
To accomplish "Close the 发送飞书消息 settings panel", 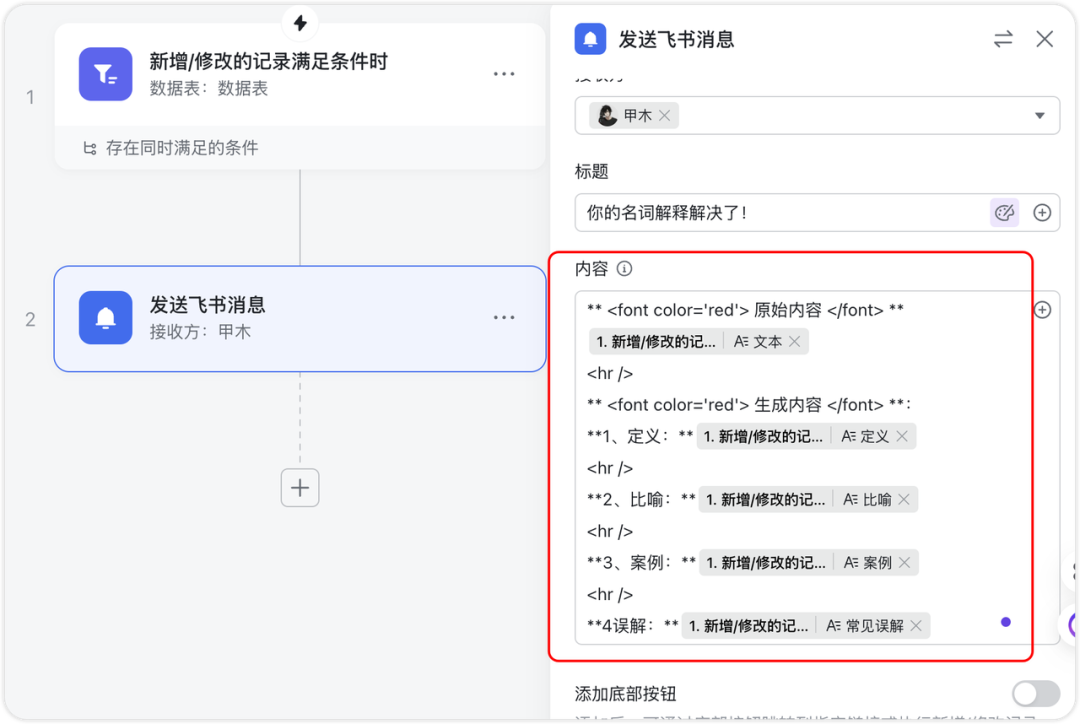I will pos(1044,39).
